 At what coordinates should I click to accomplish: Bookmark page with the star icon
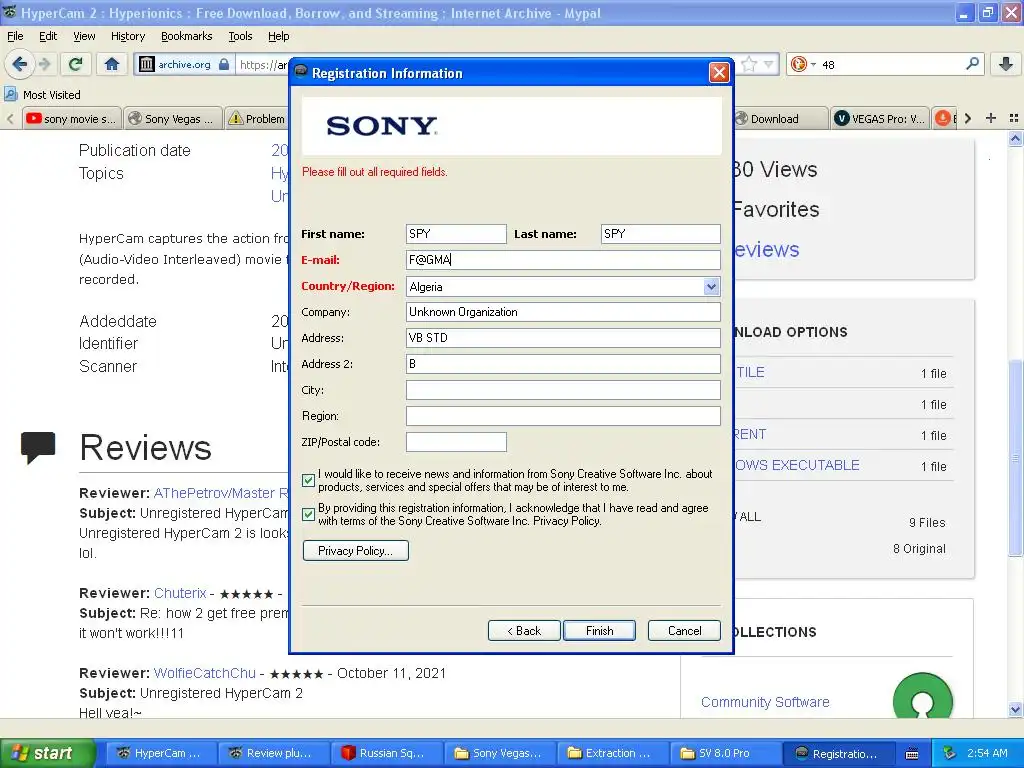pos(749,64)
